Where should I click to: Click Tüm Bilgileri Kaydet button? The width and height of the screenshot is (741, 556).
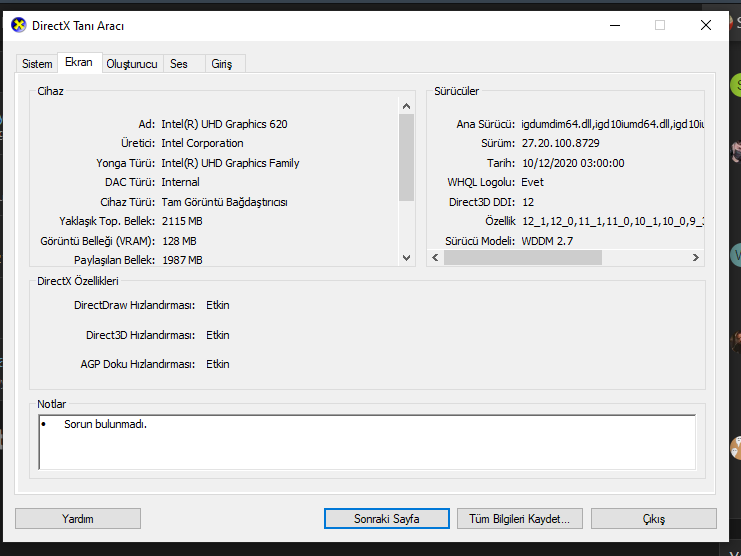519,519
